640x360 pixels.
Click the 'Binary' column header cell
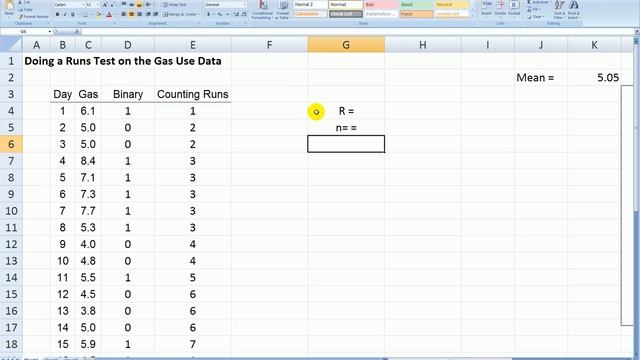(128, 94)
